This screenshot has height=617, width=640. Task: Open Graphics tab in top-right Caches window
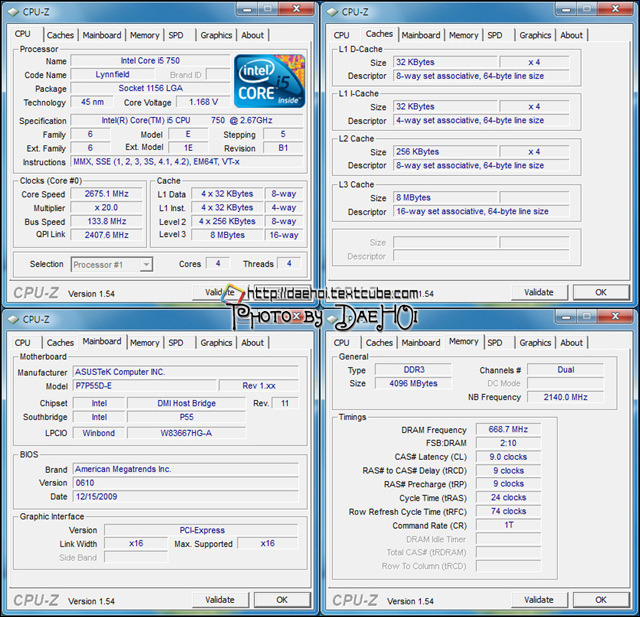tap(535, 35)
